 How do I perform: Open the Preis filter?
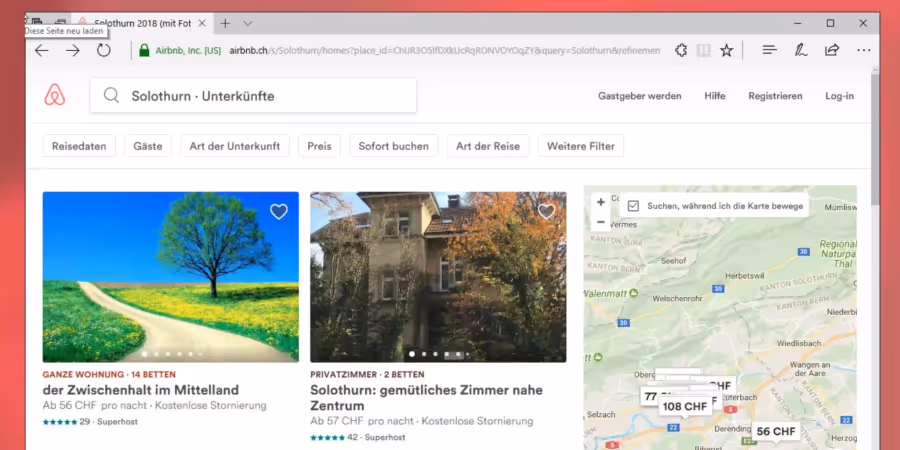click(319, 146)
